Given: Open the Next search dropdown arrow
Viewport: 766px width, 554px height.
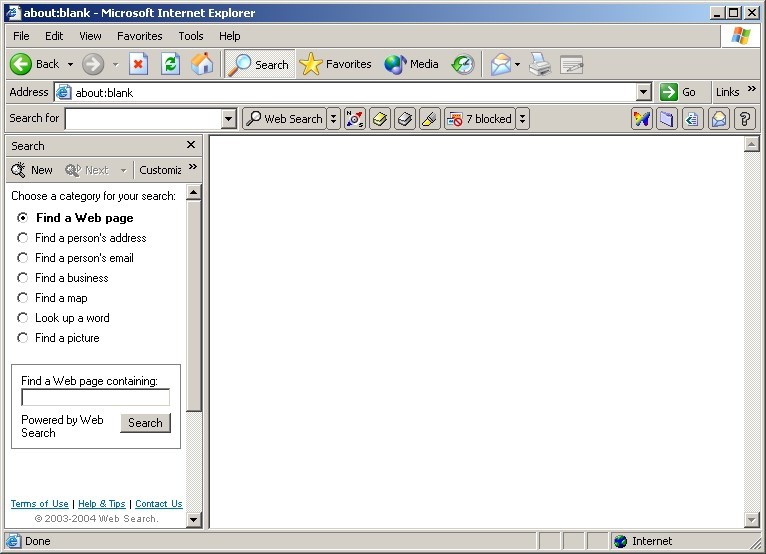Looking at the screenshot, I should (x=124, y=170).
